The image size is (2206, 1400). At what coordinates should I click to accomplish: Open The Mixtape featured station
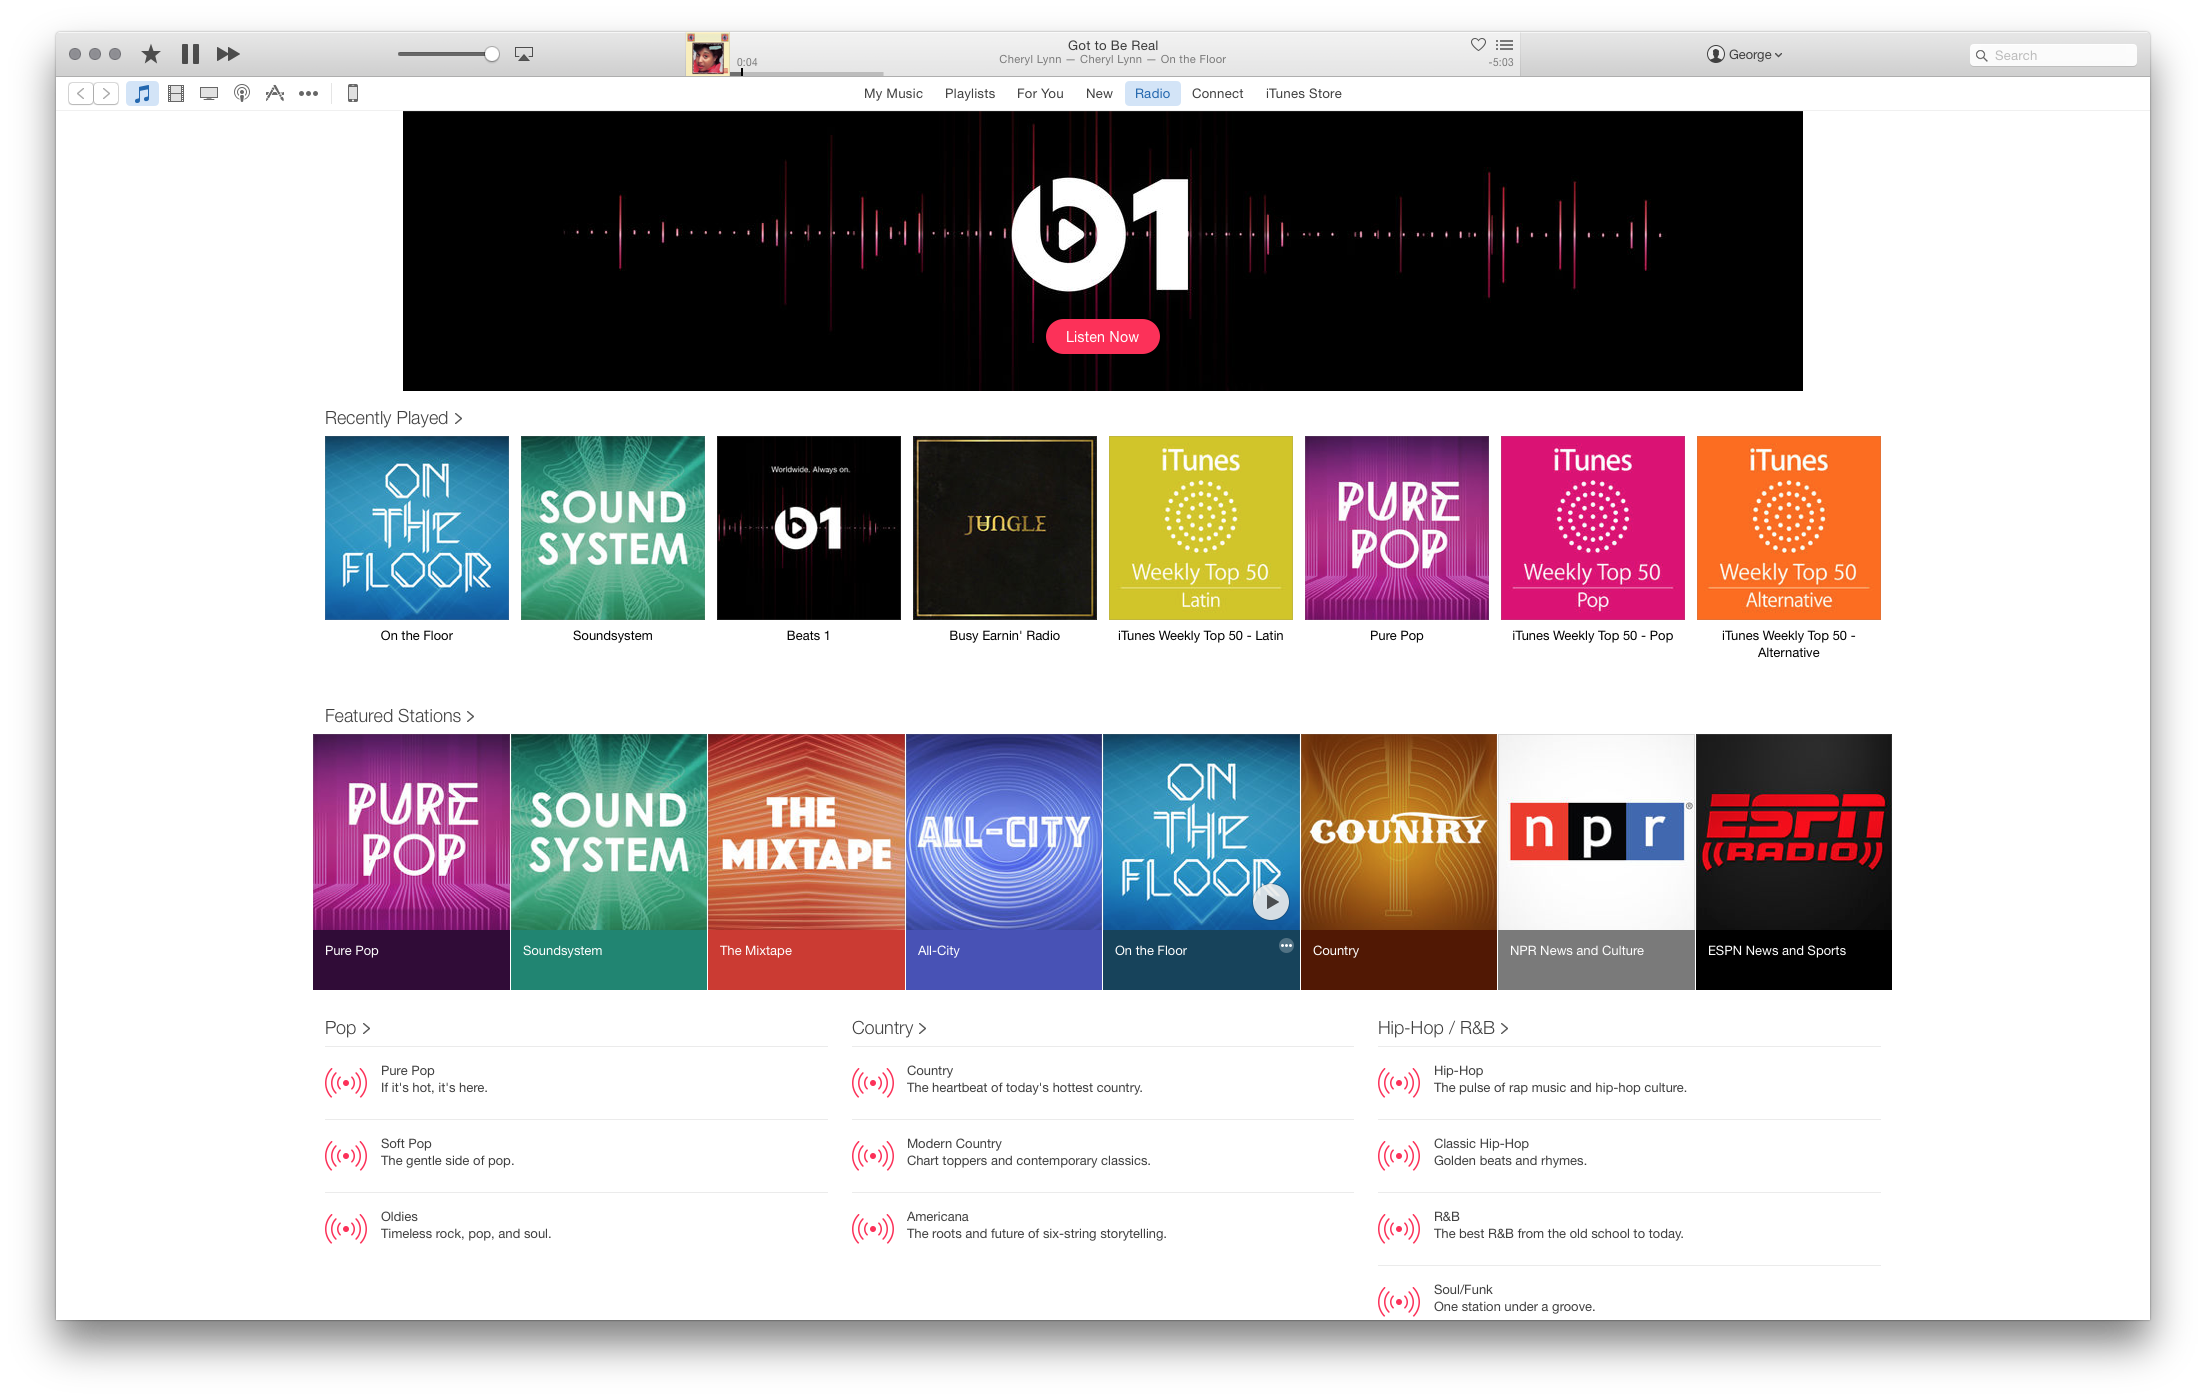tap(806, 861)
